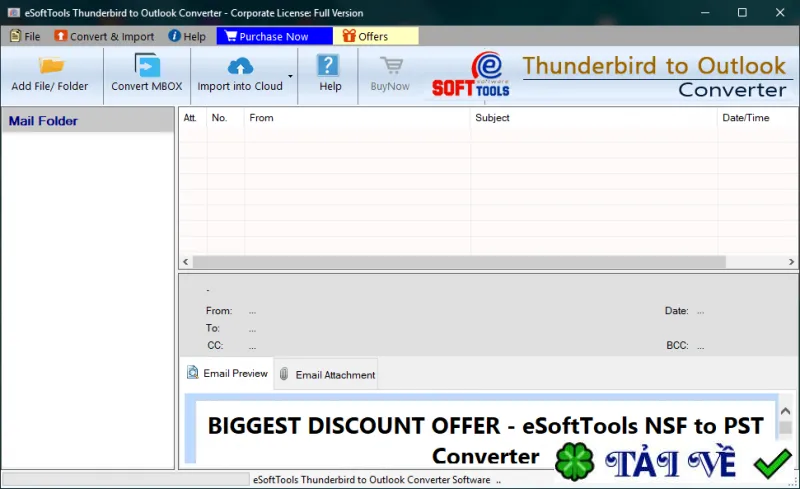
Task: Click the preview pane scroll up arrow
Action: pyautogui.click(x=786, y=411)
